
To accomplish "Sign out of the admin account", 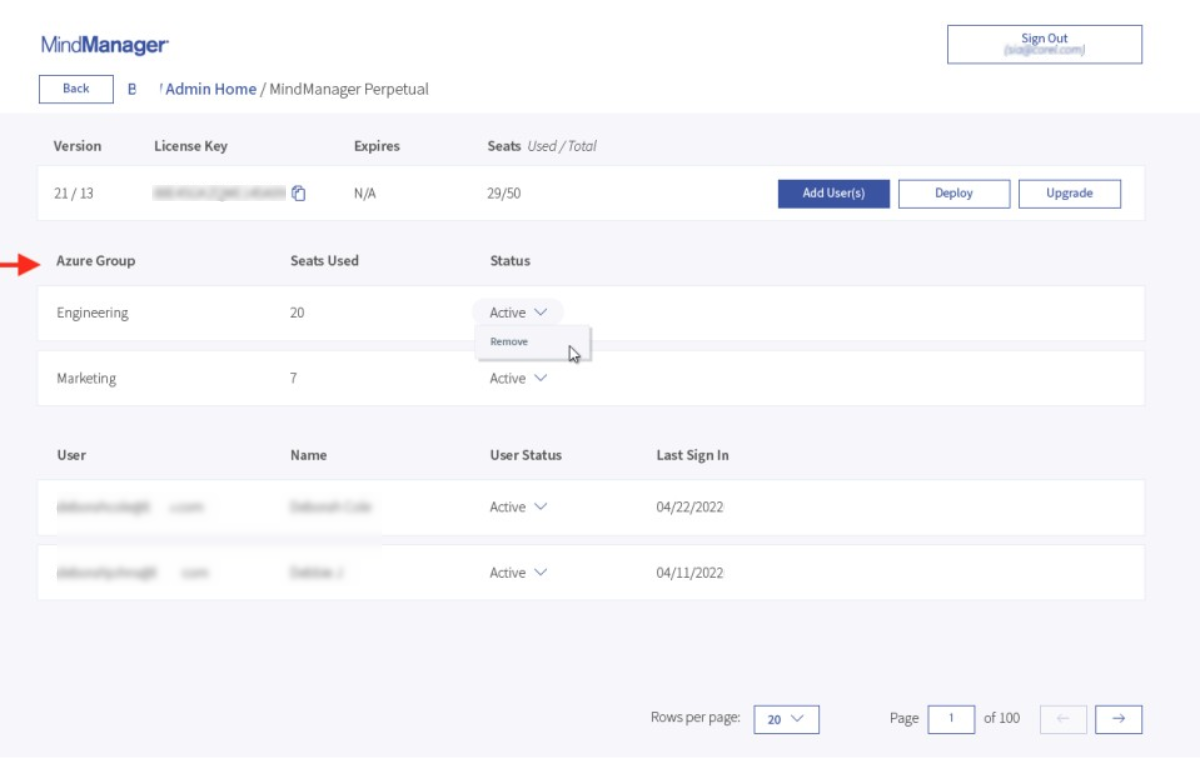I will [1045, 44].
